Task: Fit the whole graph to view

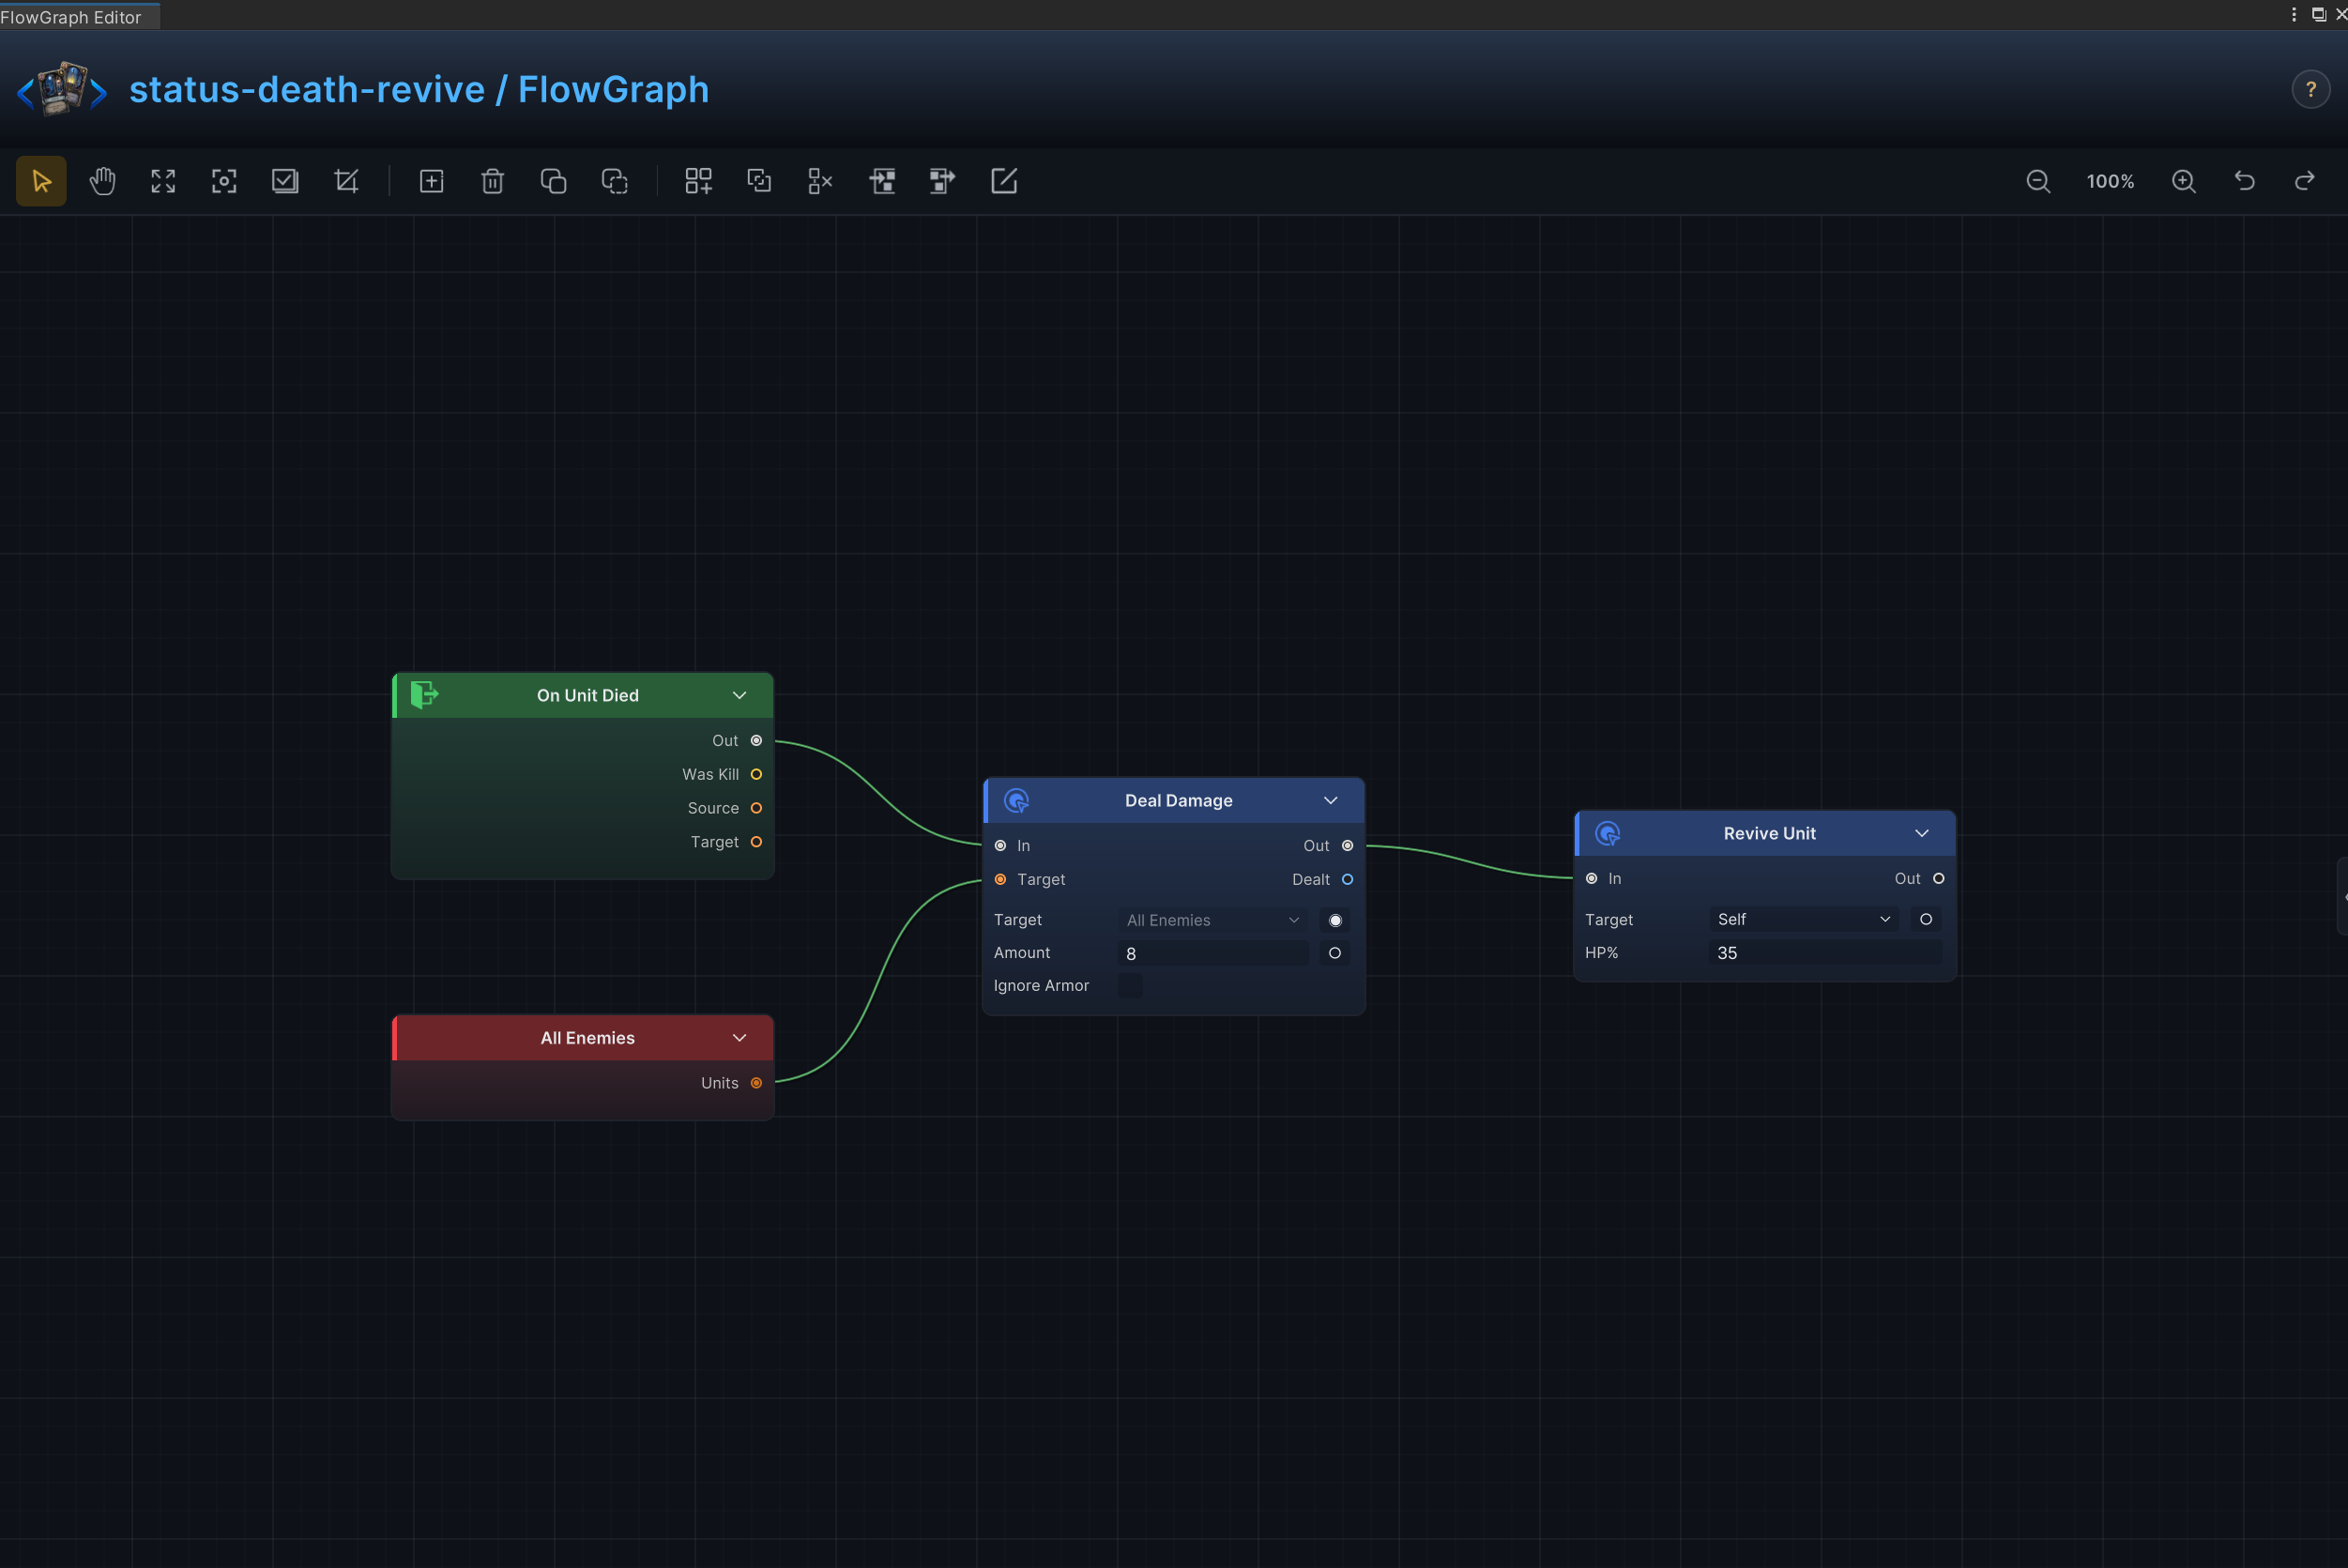Action: pyautogui.click(x=163, y=181)
